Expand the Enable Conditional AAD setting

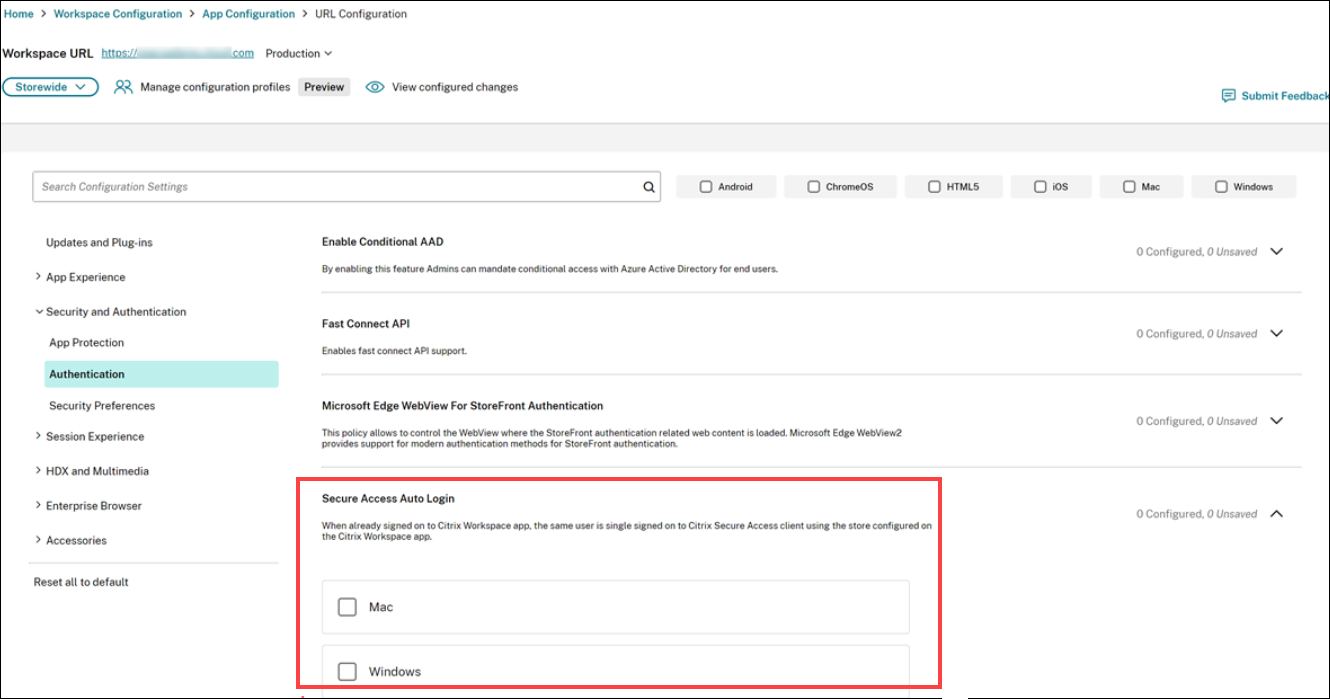click(1277, 251)
